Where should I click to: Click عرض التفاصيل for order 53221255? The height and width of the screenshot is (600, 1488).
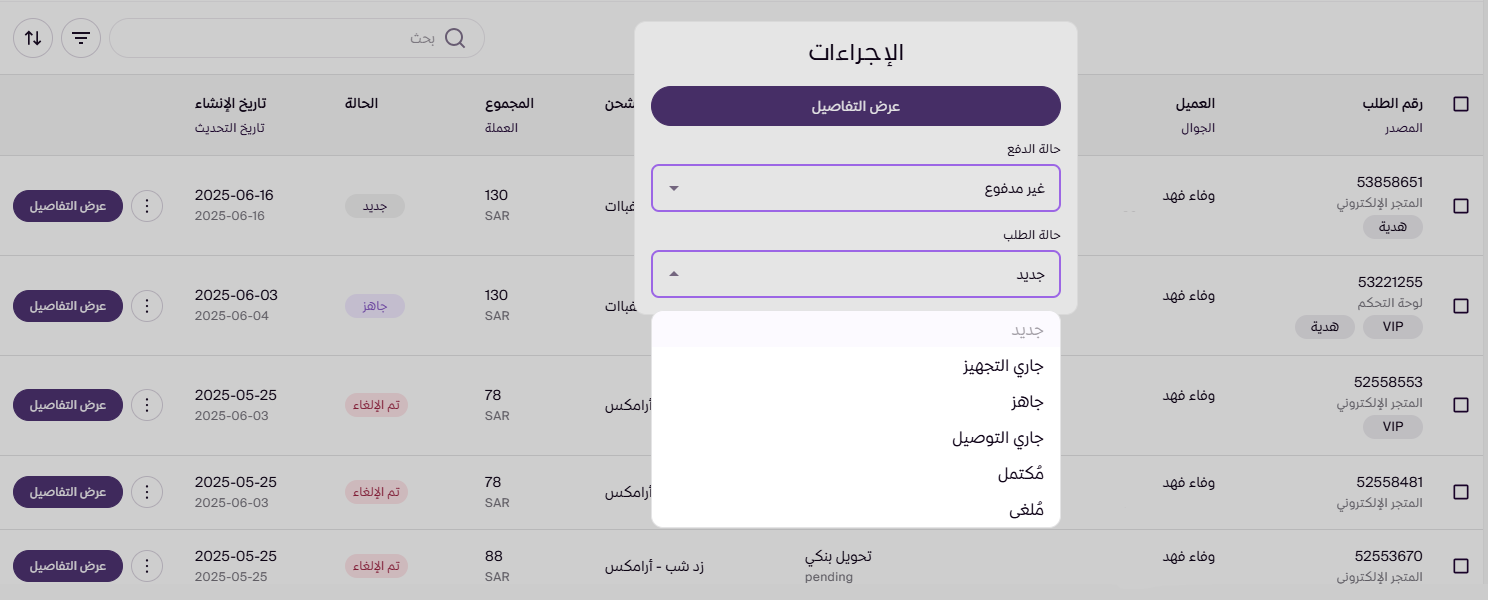pyautogui.click(x=68, y=305)
